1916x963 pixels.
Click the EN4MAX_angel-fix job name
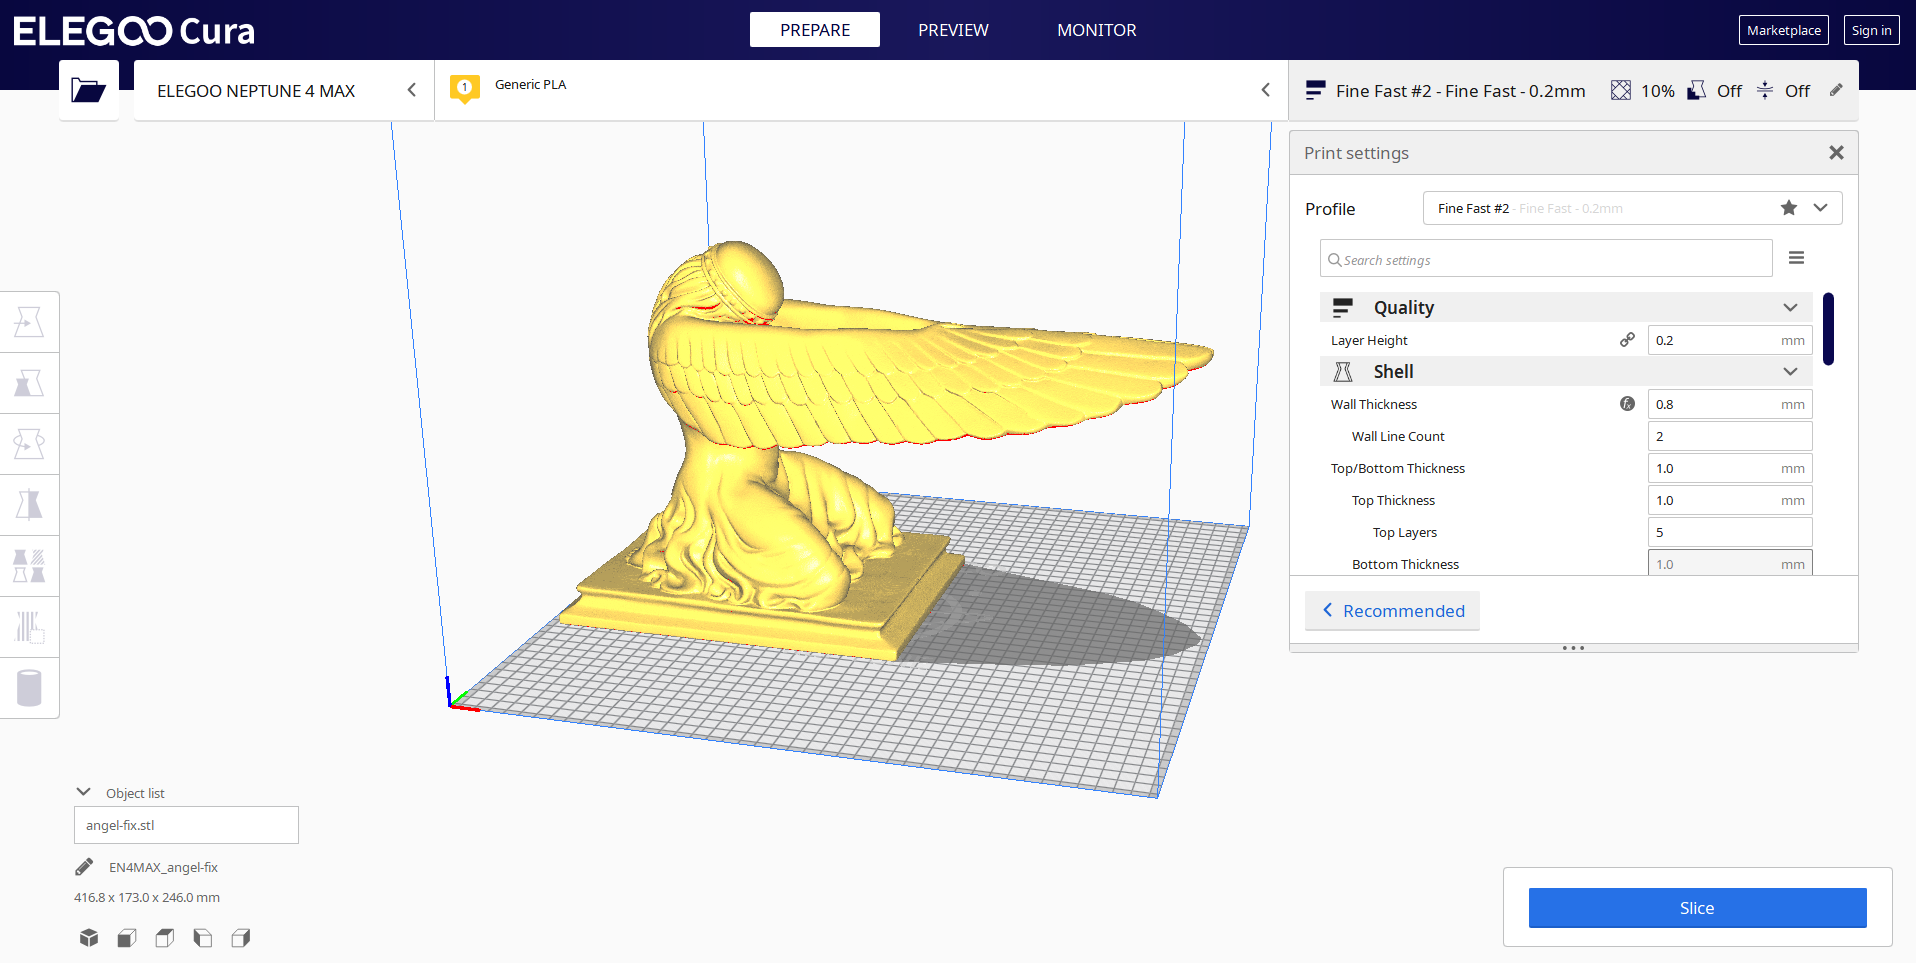point(163,867)
